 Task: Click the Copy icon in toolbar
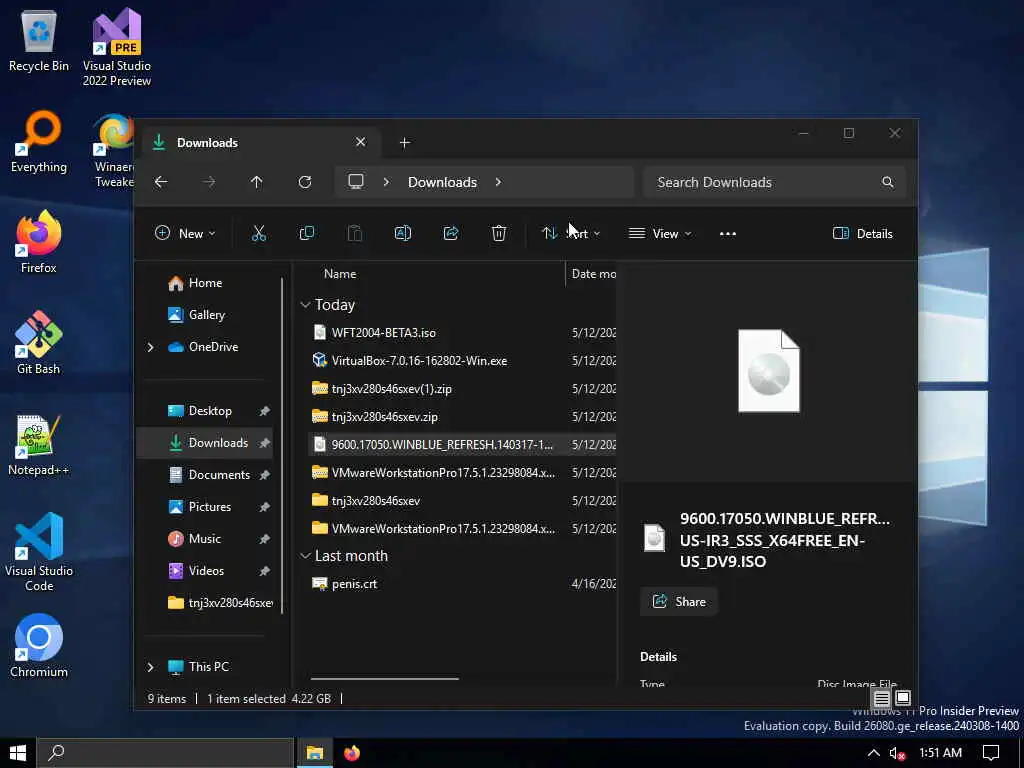(307, 233)
